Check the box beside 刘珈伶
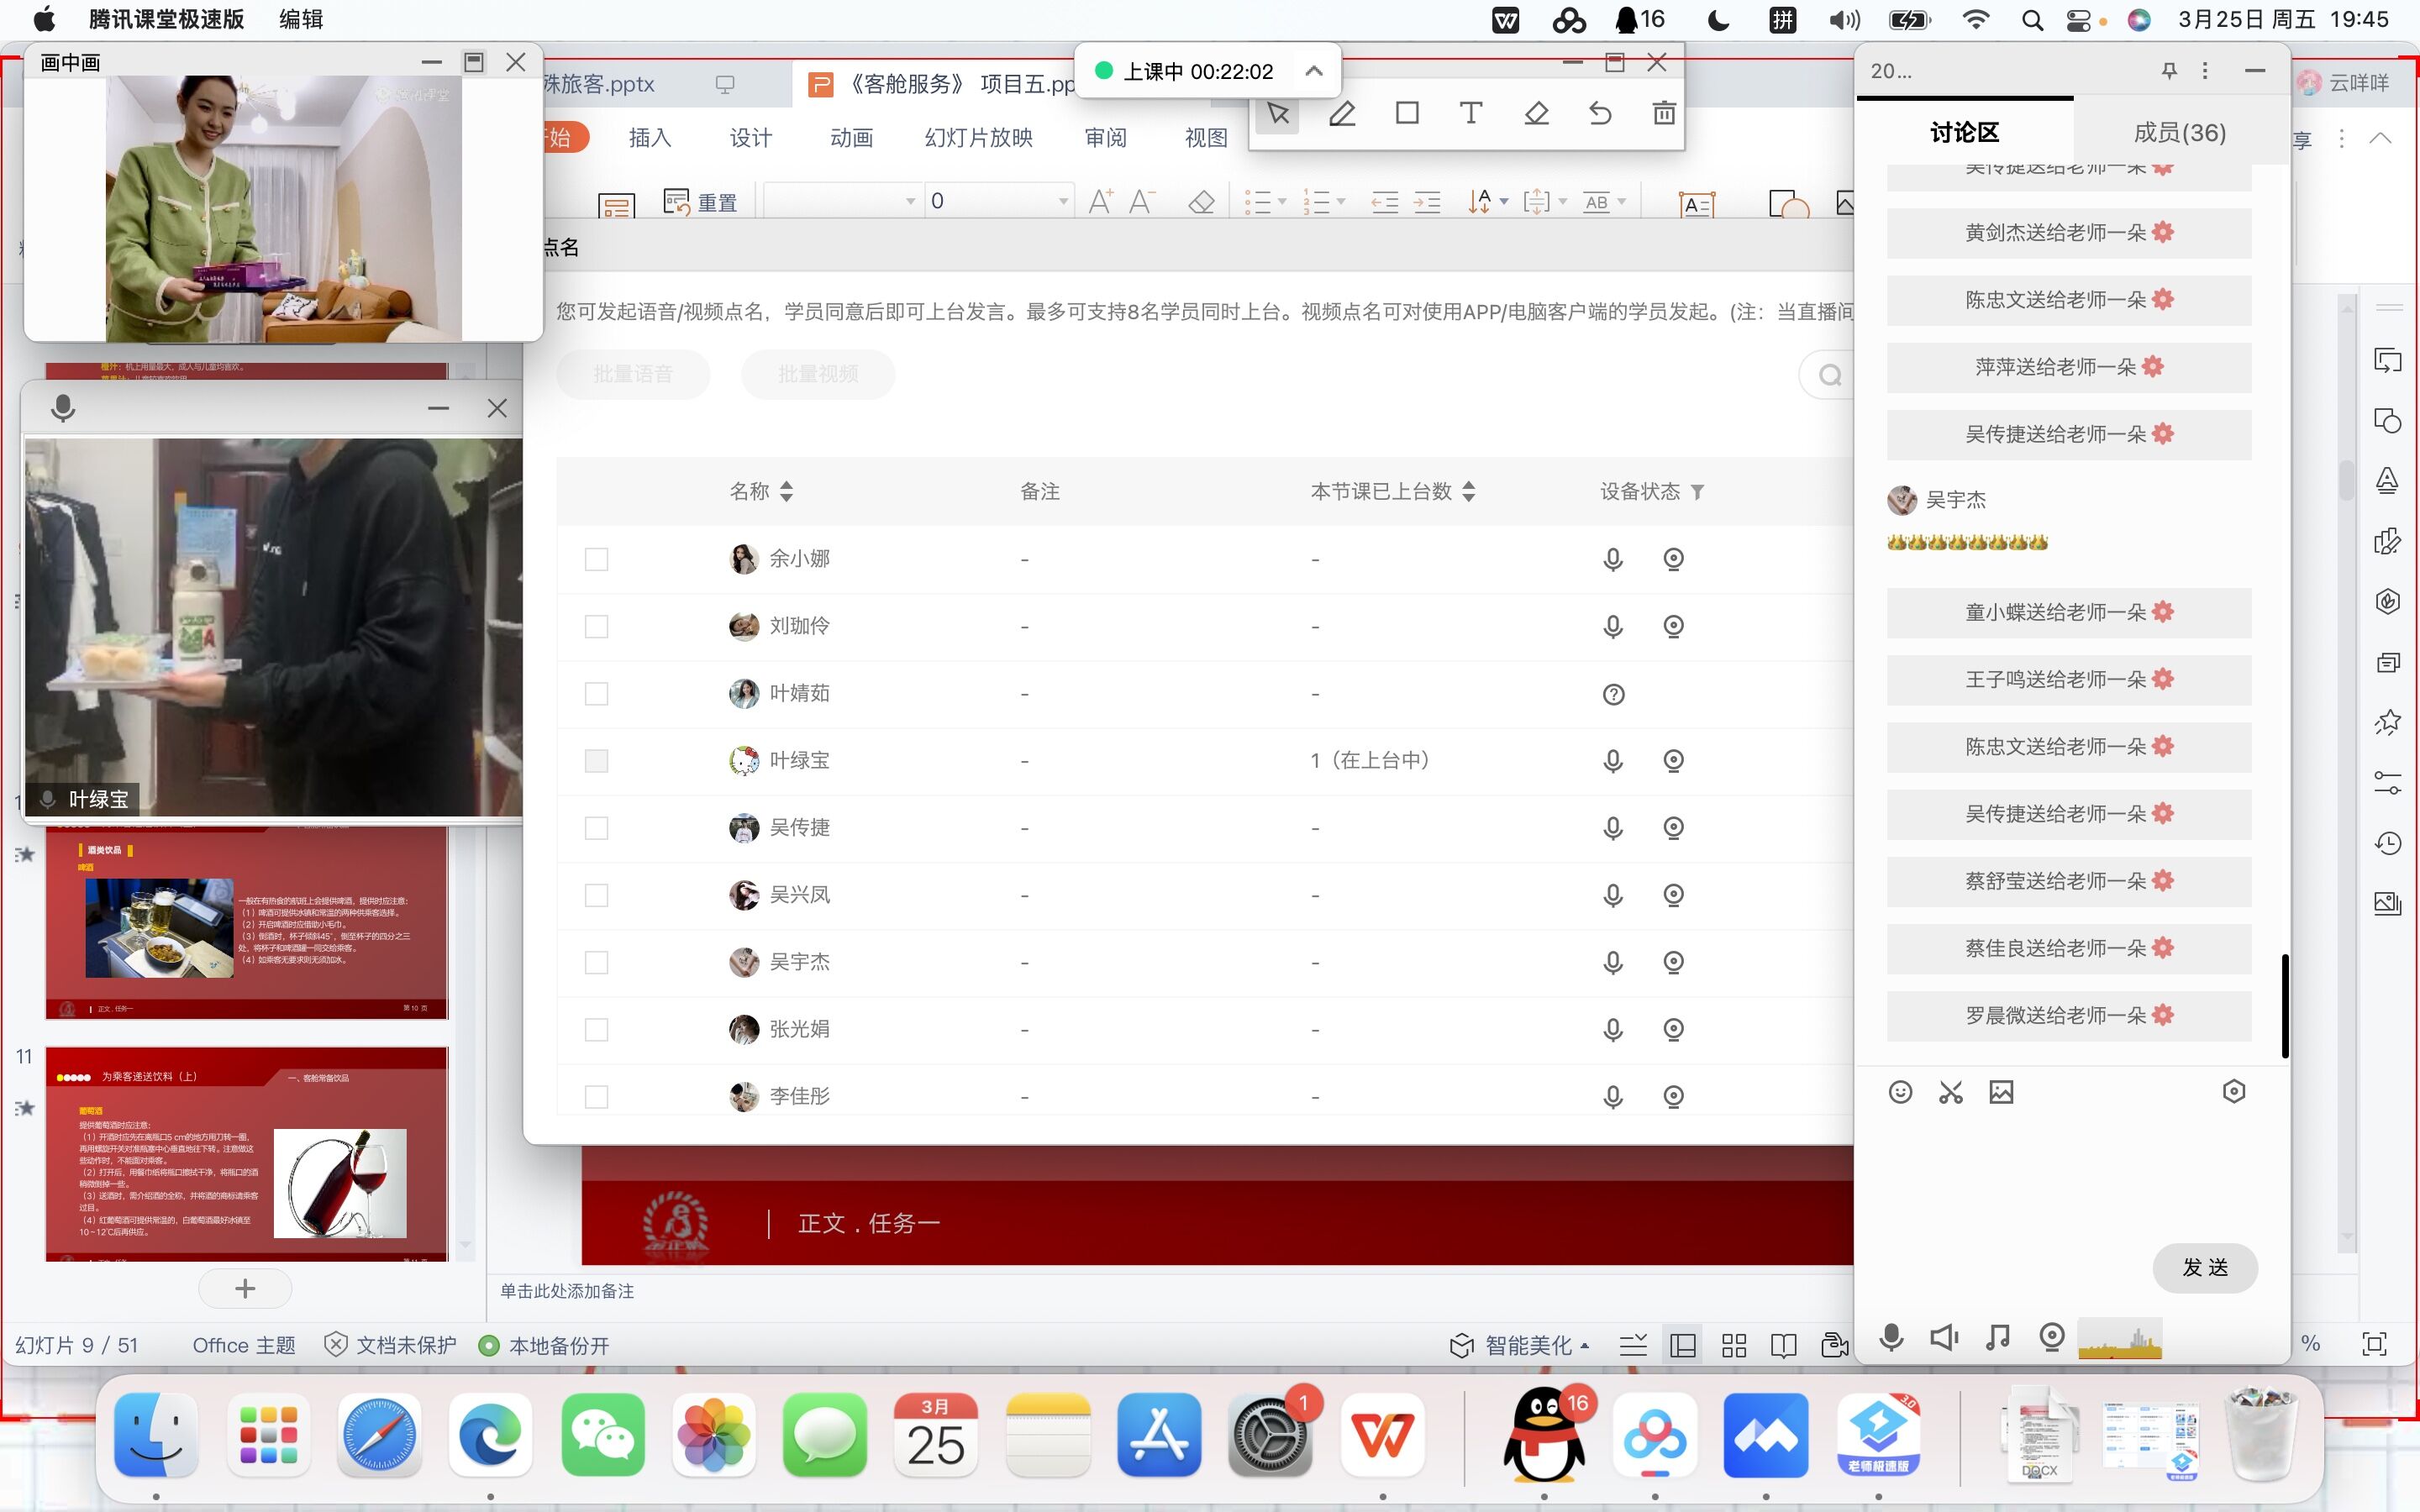Screen dimensions: 2420x1512 (x=596, y=626)
